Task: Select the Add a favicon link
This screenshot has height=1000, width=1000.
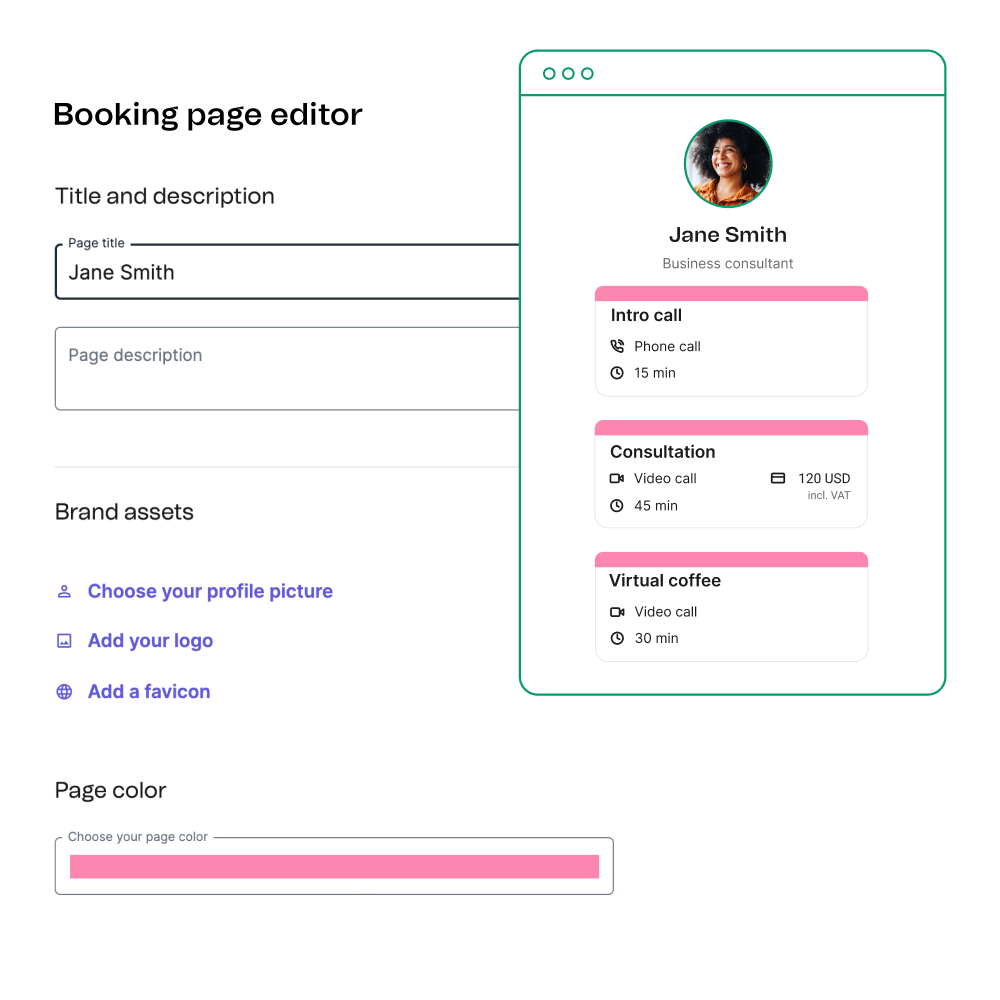Action: 149,692
